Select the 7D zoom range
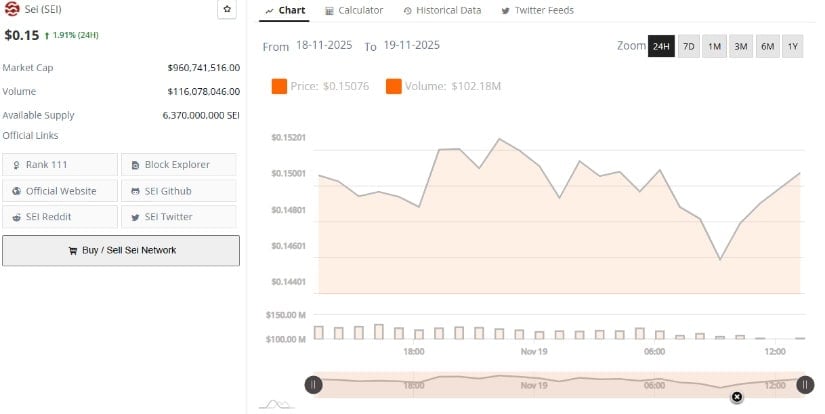Viewport: 825px width, 414px height. [x=689, y=47]
